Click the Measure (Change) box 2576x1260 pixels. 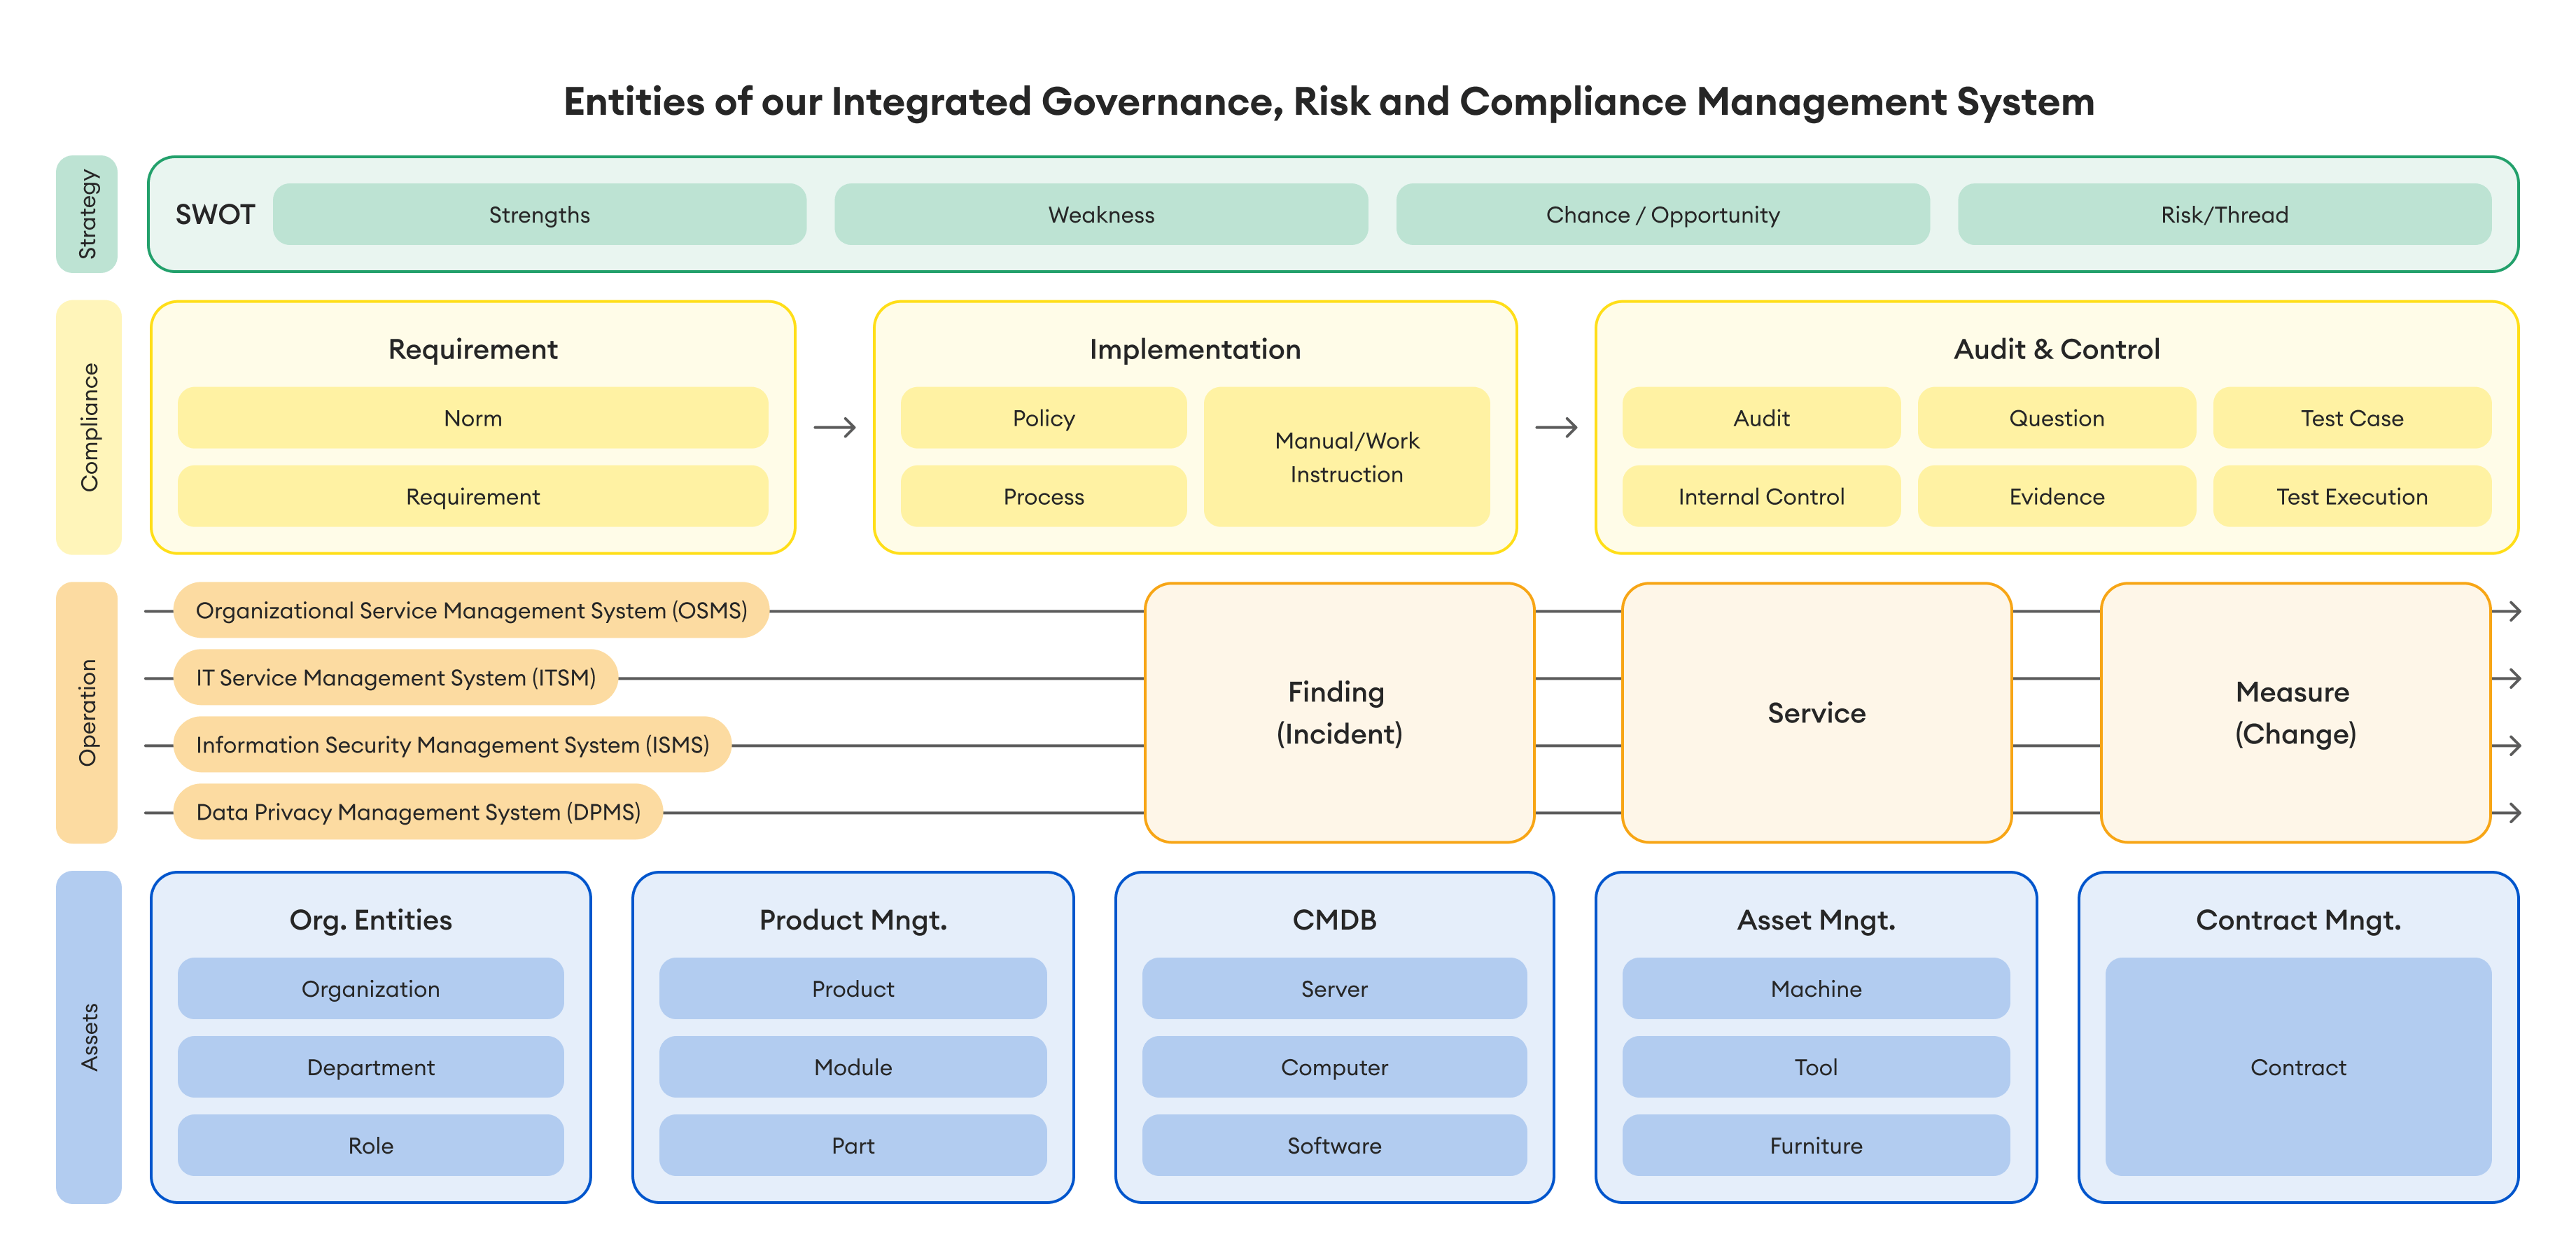pyautogui.click(x=2295, y=712)
